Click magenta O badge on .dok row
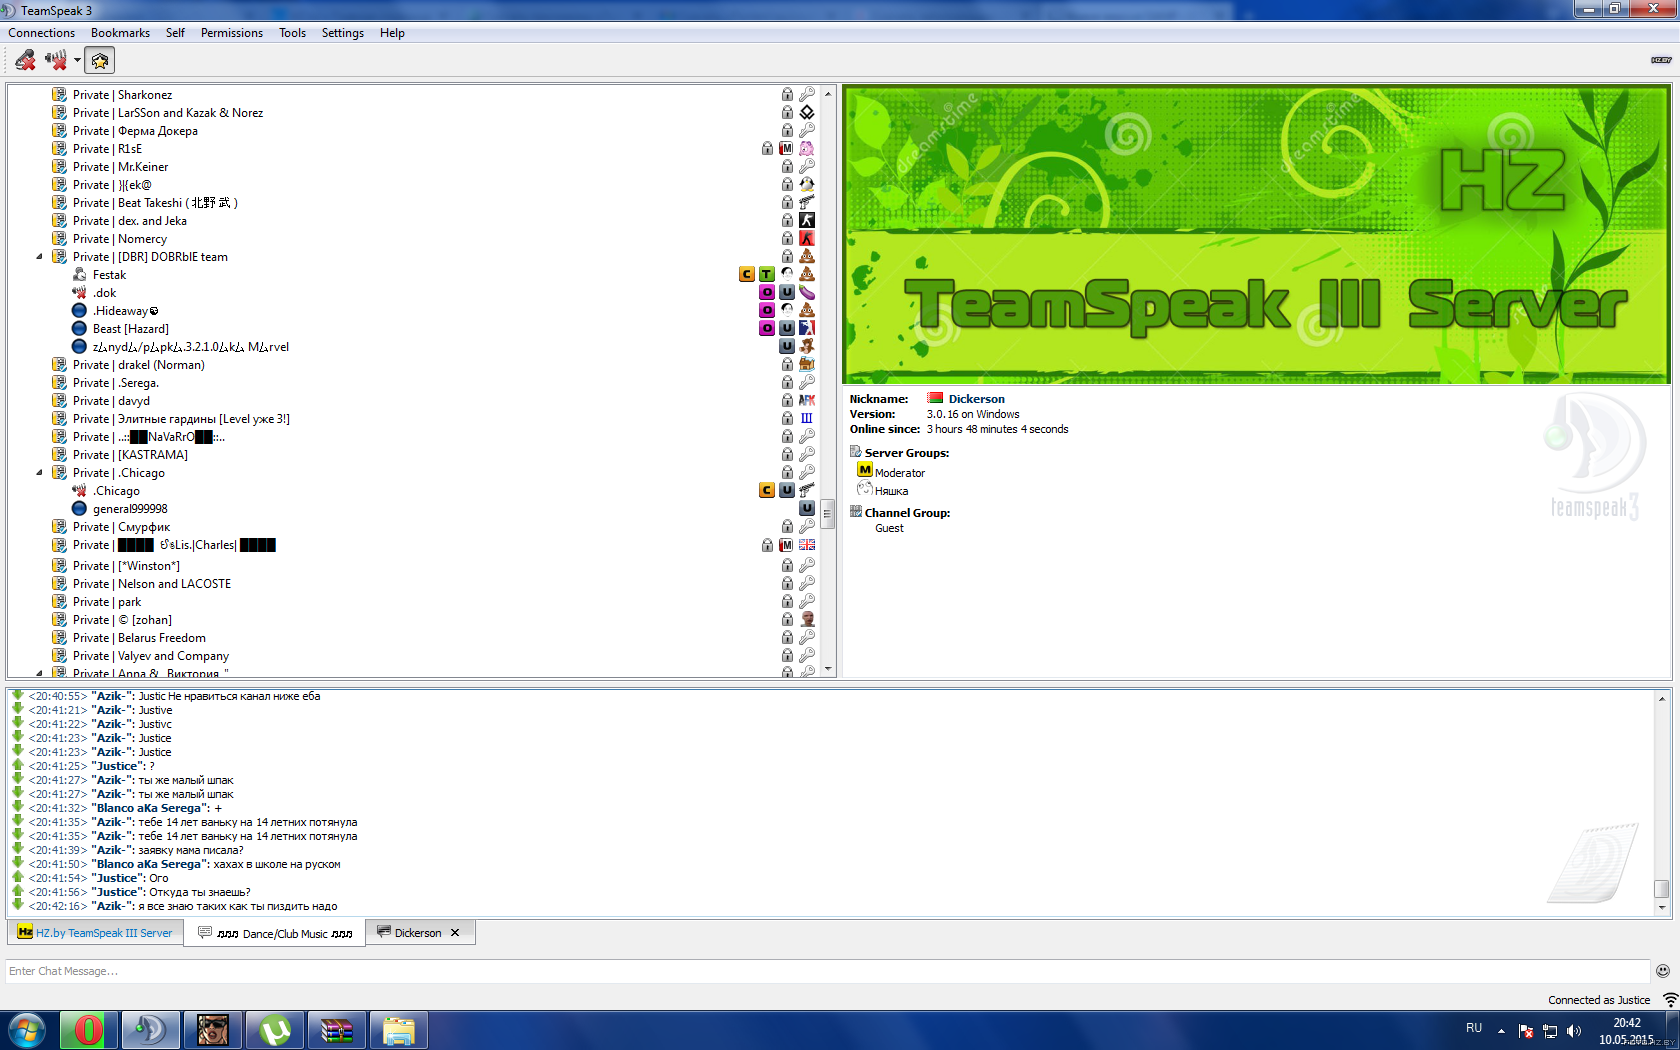Image resolution: width=1680 pixels, height=1050 pixels. point(767,293)
